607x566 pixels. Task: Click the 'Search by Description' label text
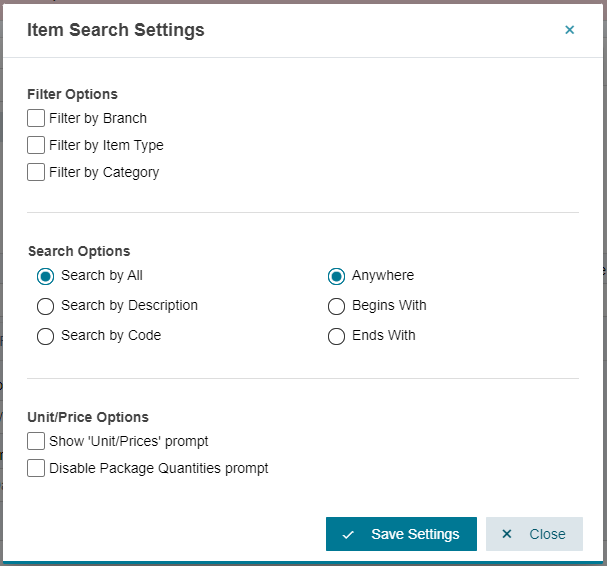[129, 305]
